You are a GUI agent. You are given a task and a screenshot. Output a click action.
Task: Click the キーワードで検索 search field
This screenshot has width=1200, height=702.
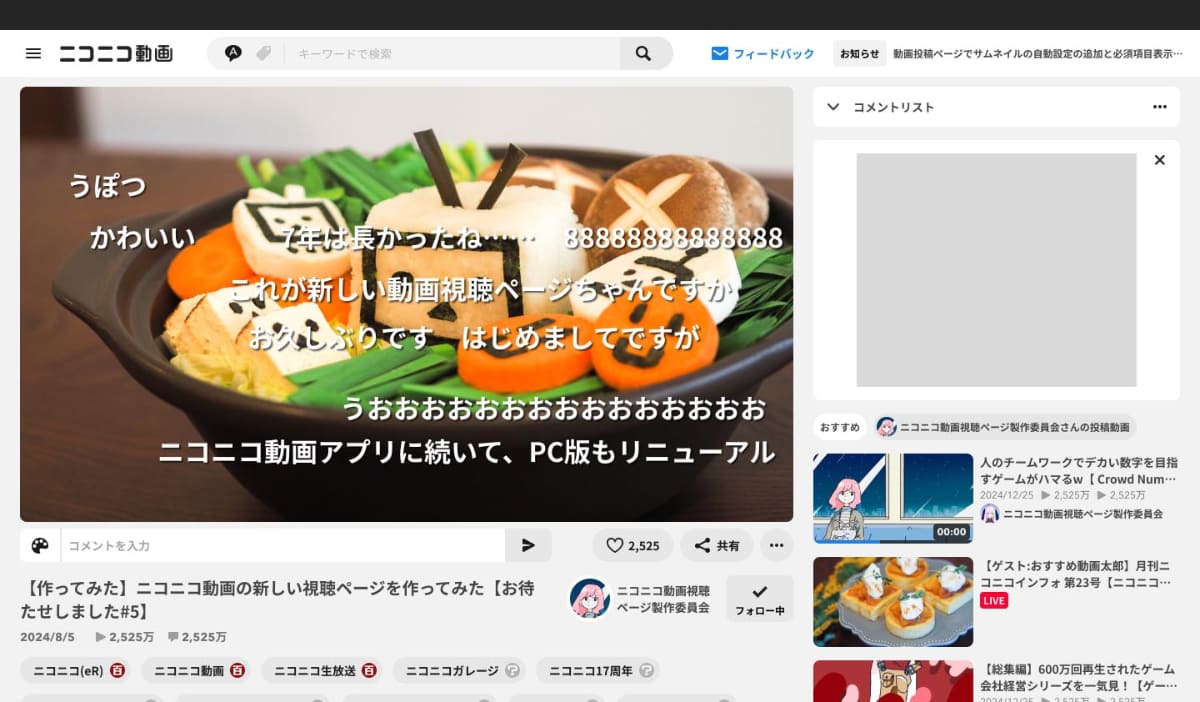click(x=452, y=54)
